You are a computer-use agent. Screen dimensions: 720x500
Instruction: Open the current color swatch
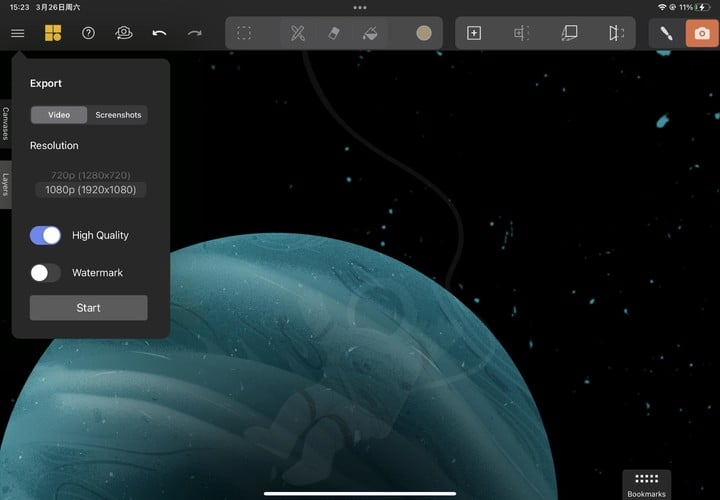coord(423,33)
